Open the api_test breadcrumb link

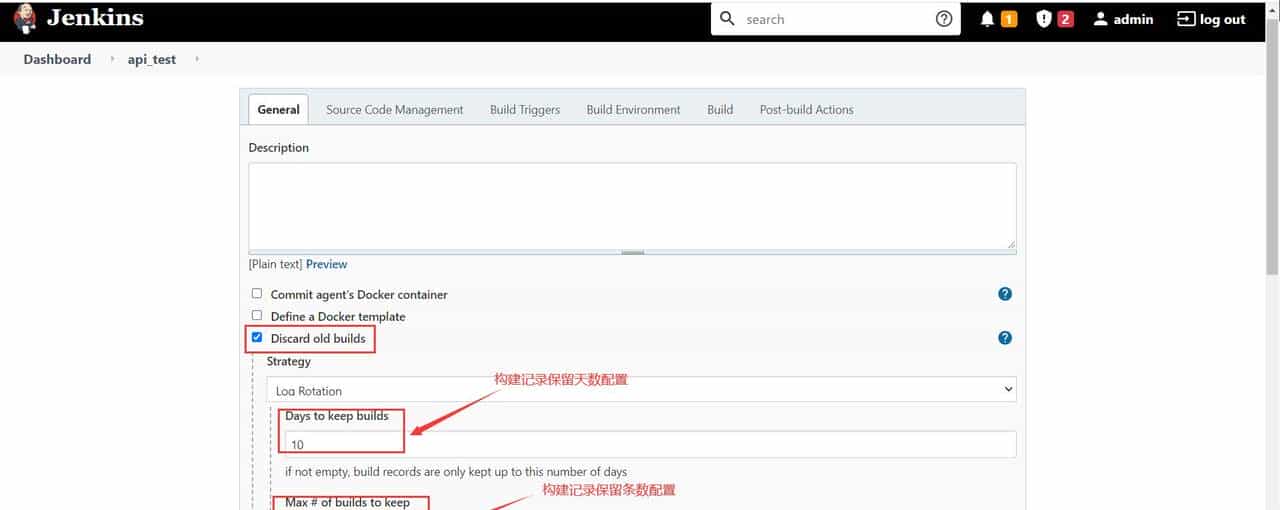point(152,59)
